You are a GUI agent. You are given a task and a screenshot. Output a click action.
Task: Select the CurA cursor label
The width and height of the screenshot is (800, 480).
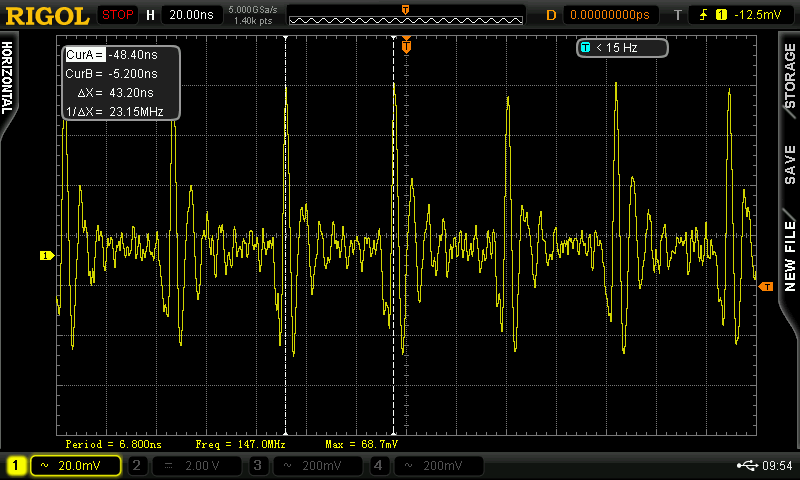pos(85,55)
